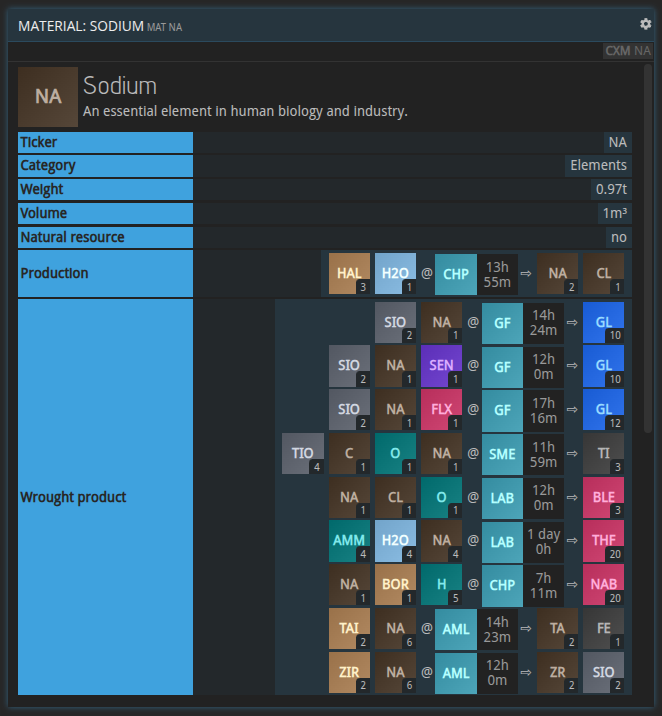Click the NA output in the Production row
Image resolution: width=662 pixels, height=716 pixels.
click(x=557, y=274)
